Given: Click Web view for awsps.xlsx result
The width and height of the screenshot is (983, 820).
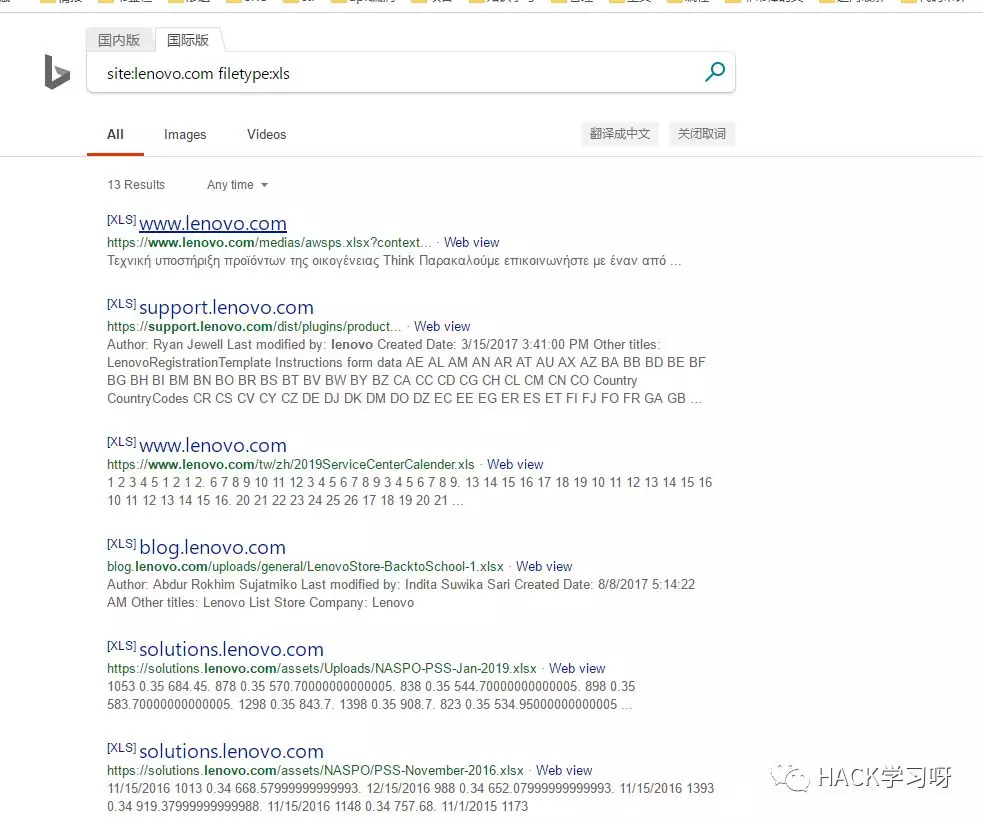Looking at the screenshot, I should (x=471, y=243).
